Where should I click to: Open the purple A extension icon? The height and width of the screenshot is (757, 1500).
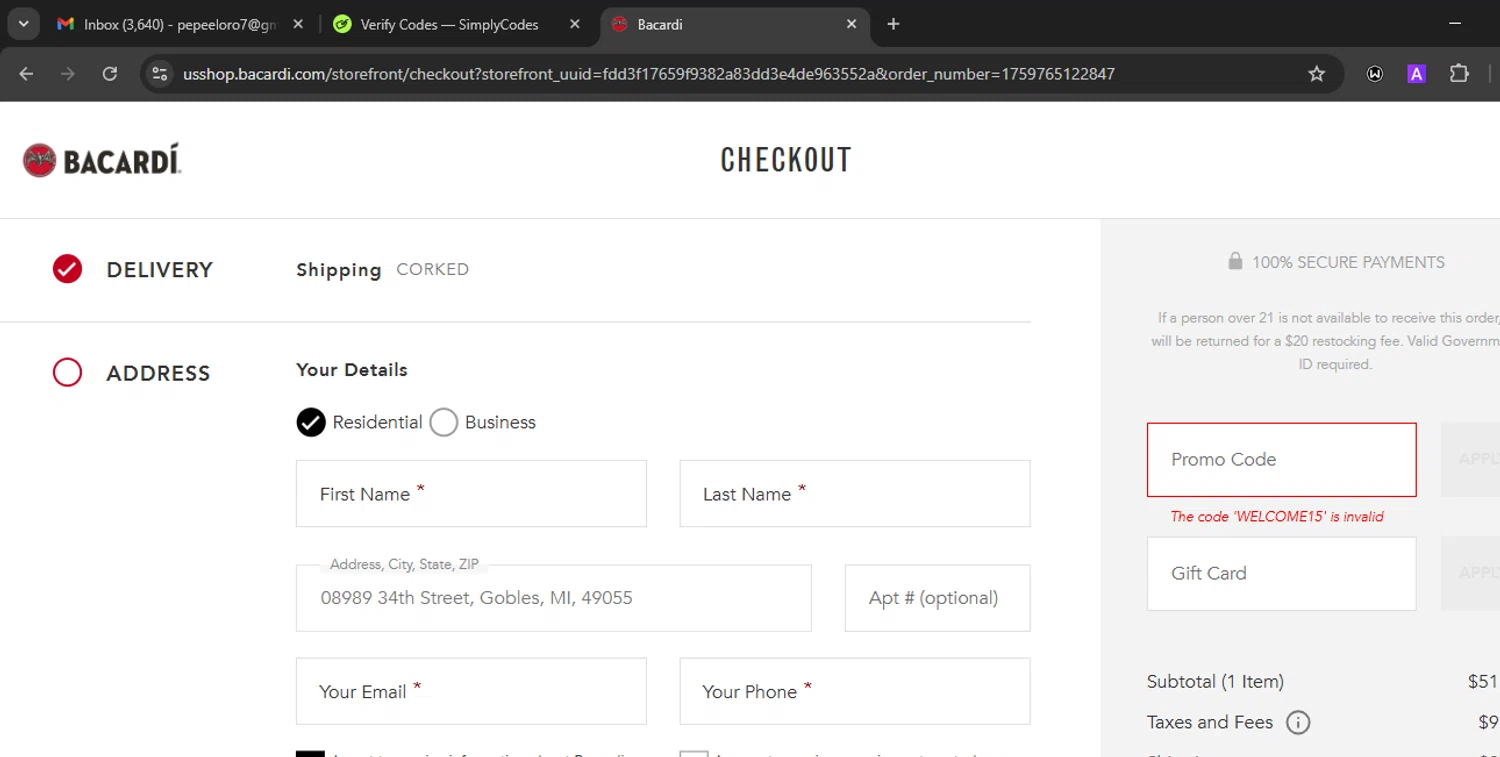[x=1416, y=74]
